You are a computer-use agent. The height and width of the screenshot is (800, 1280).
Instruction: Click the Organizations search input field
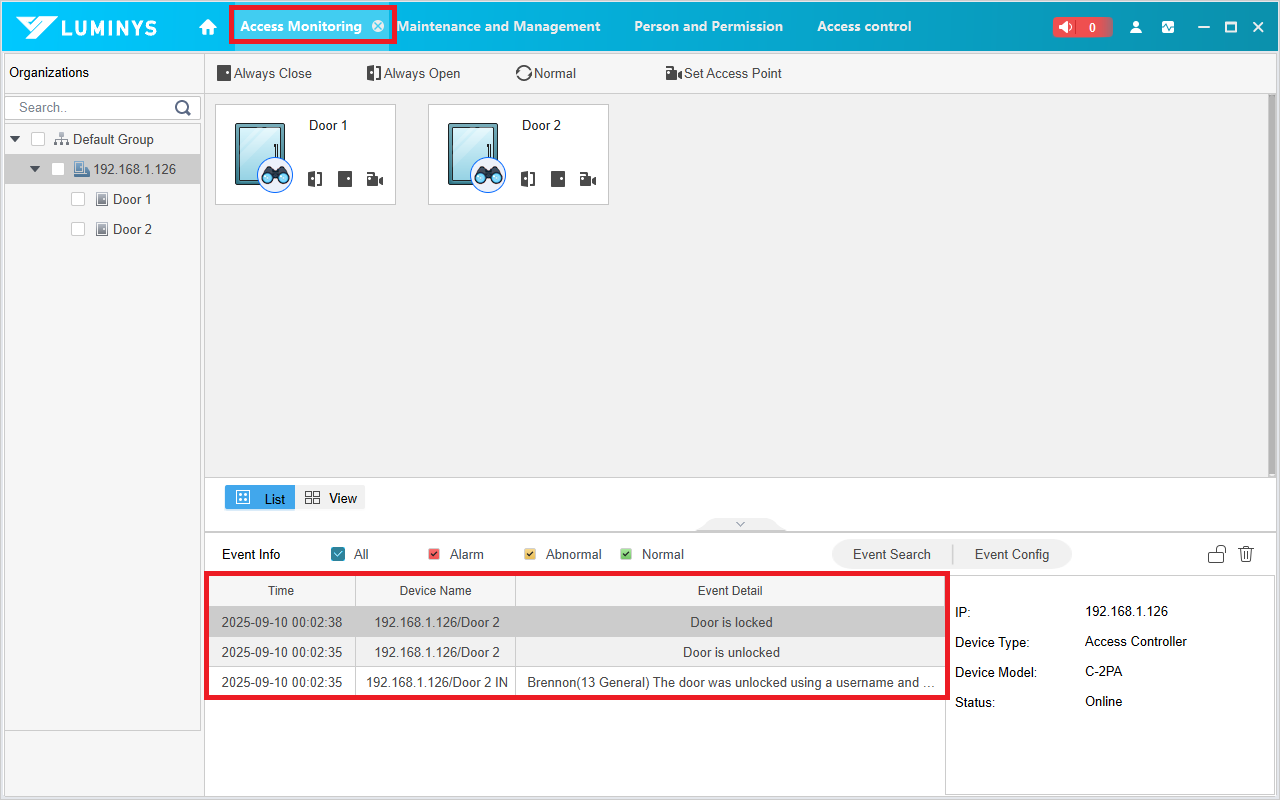point(90,108)
